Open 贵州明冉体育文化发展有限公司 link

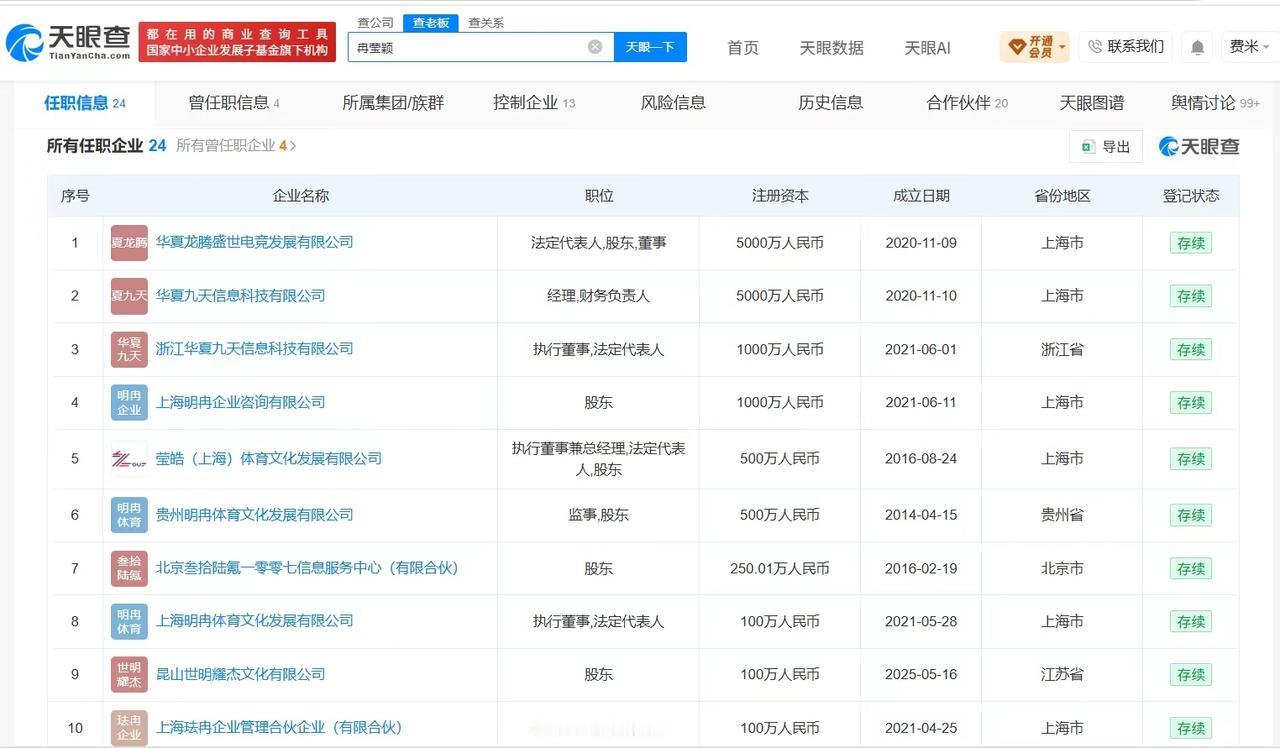pyautogui.click(x=254, y=515)
